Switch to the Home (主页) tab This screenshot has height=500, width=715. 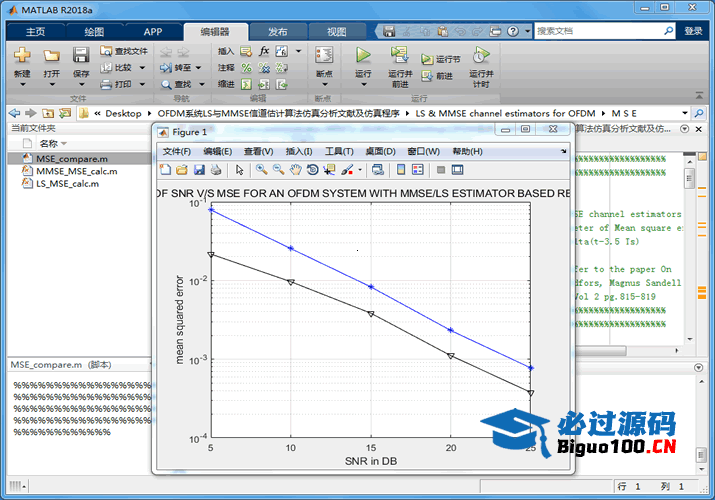click(x=35, y=31)
